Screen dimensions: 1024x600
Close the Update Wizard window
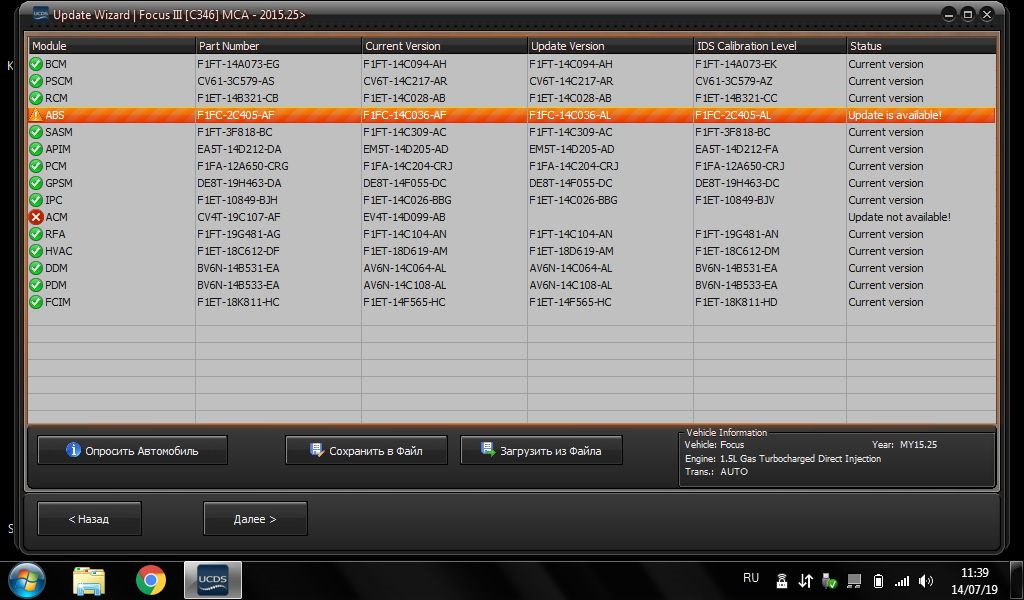(987, 14)
